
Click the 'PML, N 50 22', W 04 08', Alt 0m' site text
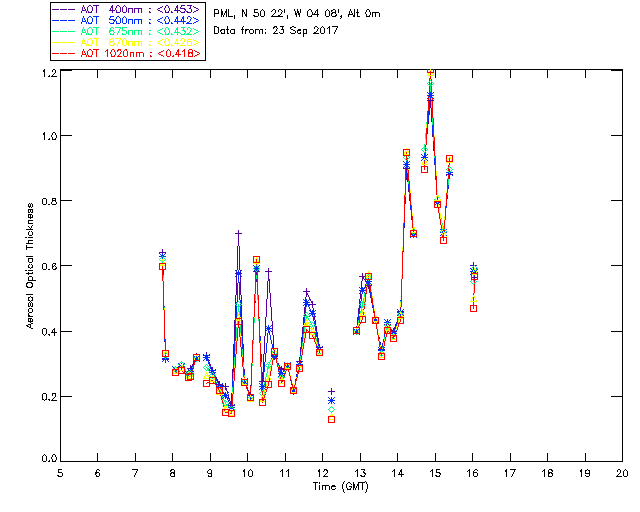(297, 13)
